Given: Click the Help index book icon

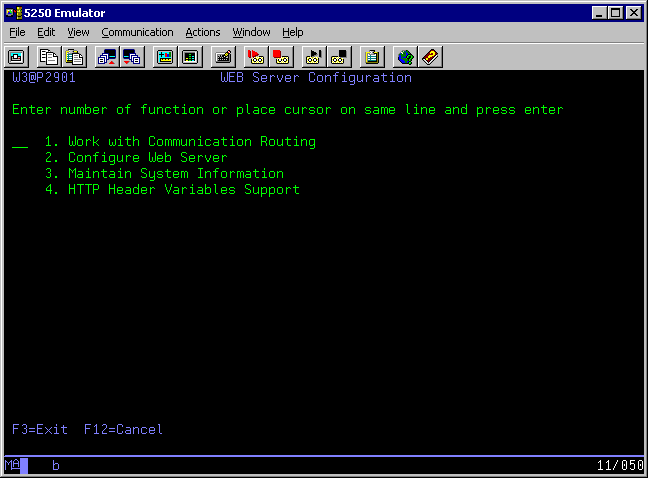Looking at the screenshot, I should pyautogui.click(x=430, y=57).
